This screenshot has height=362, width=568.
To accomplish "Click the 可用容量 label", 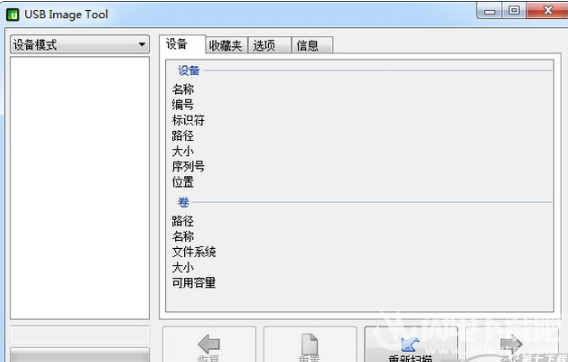I will pos(194,283).
